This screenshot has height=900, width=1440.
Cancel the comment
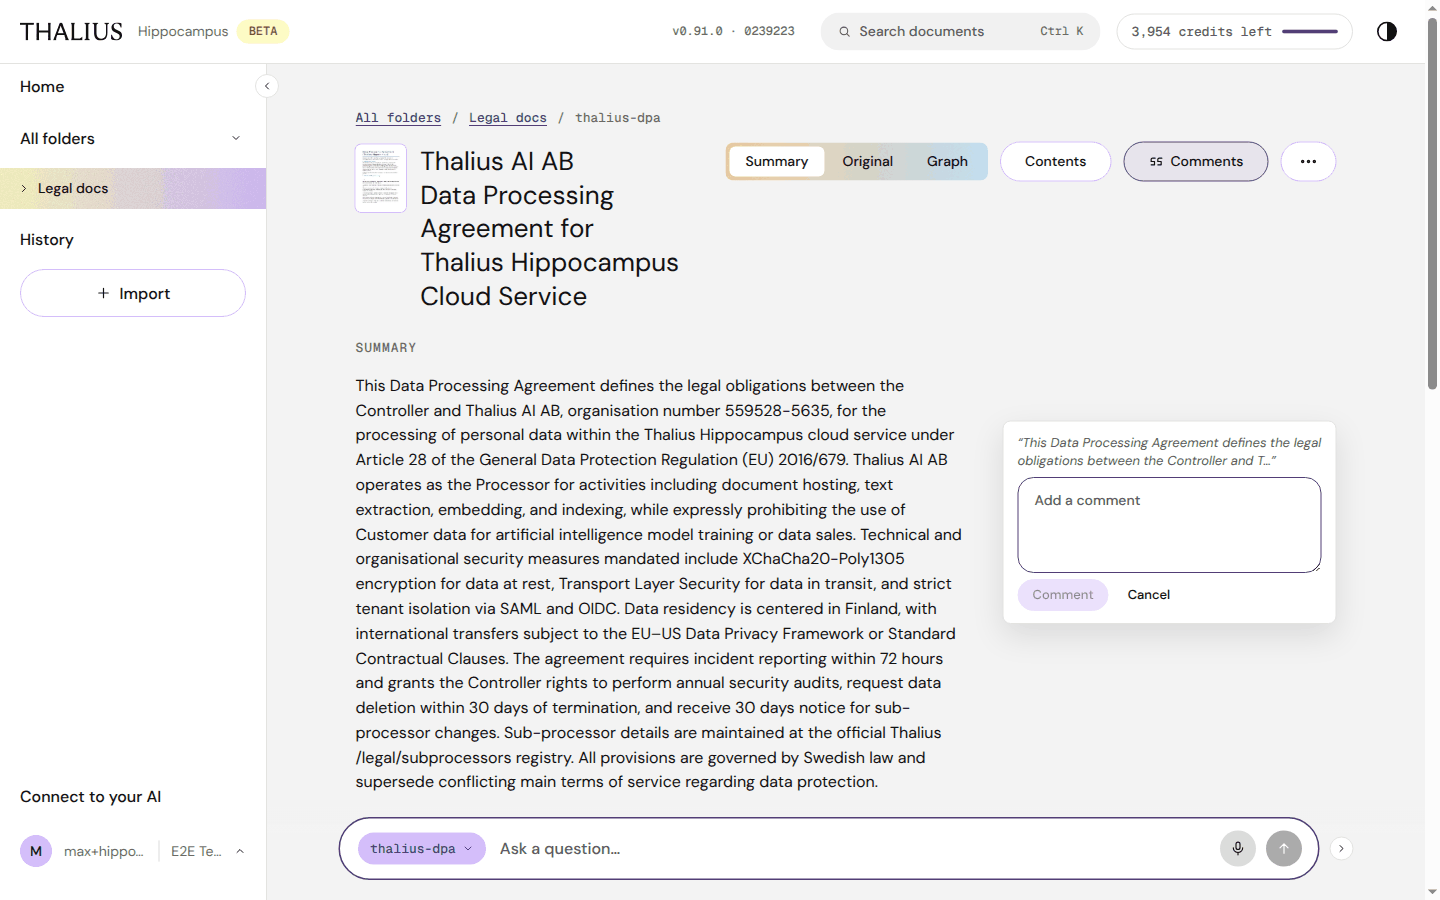click(x=1149, y=595)
